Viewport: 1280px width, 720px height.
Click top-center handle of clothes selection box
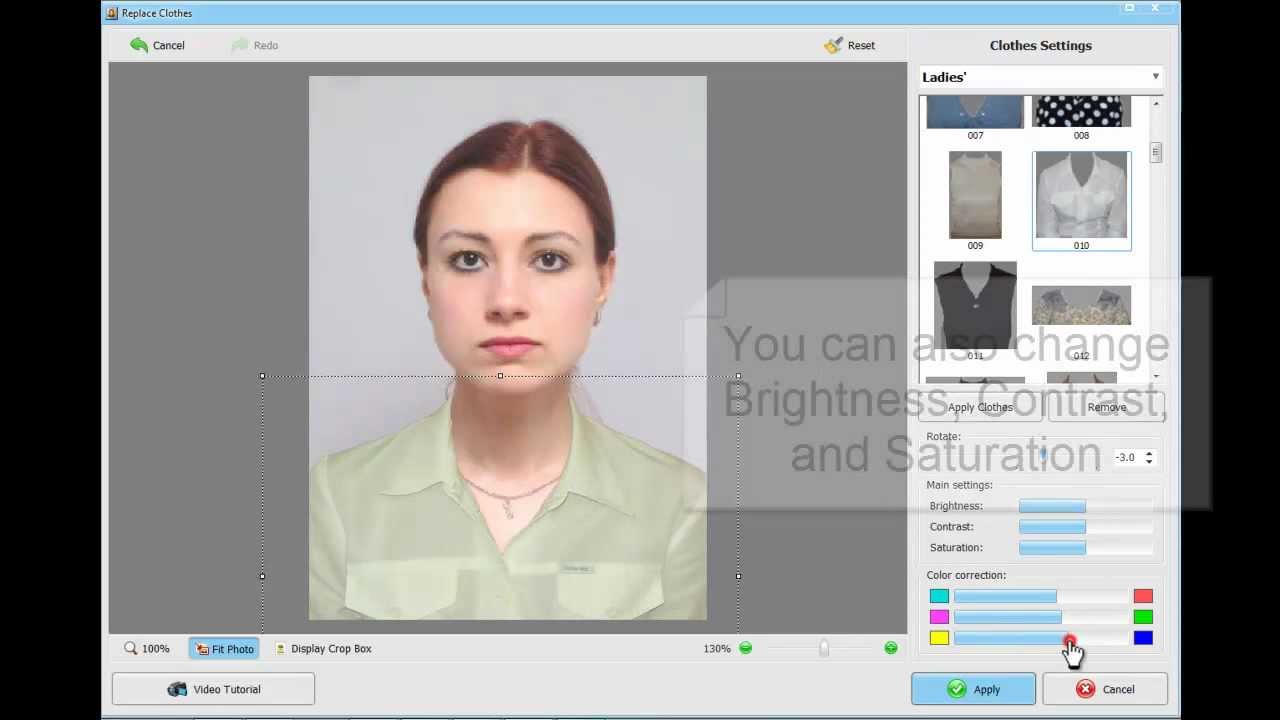pyautogui.click(x=500, y=376)
